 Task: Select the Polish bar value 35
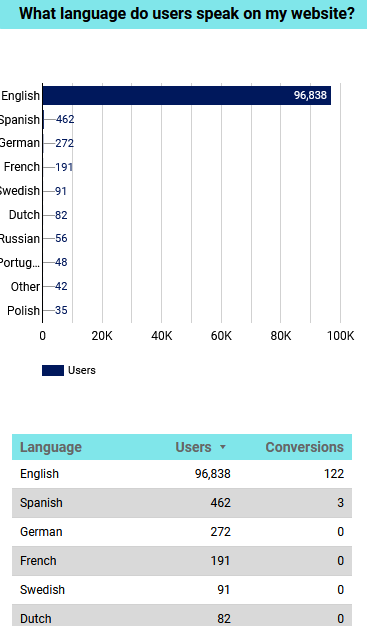pyautogui.click(x=61, y=310)
